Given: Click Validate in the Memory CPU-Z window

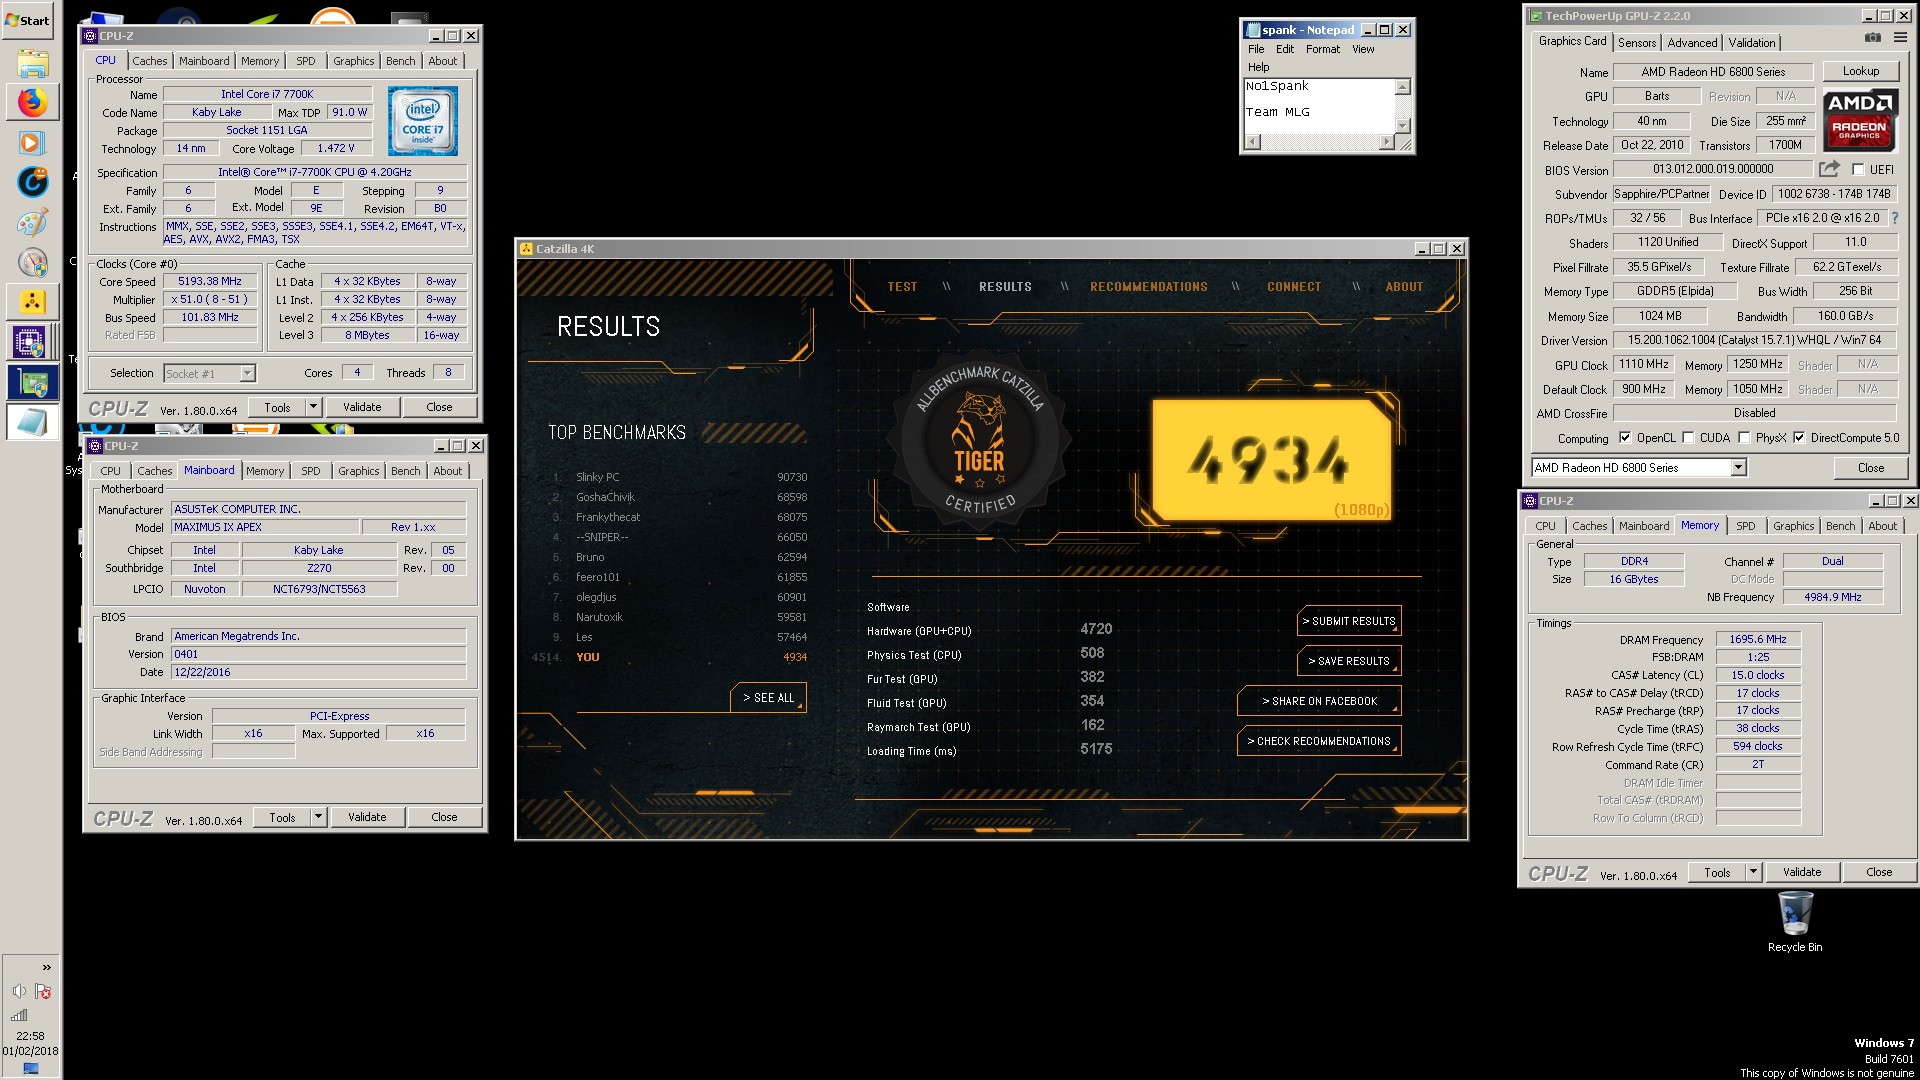Looking at the screenshot, I should coord(1801,872).
